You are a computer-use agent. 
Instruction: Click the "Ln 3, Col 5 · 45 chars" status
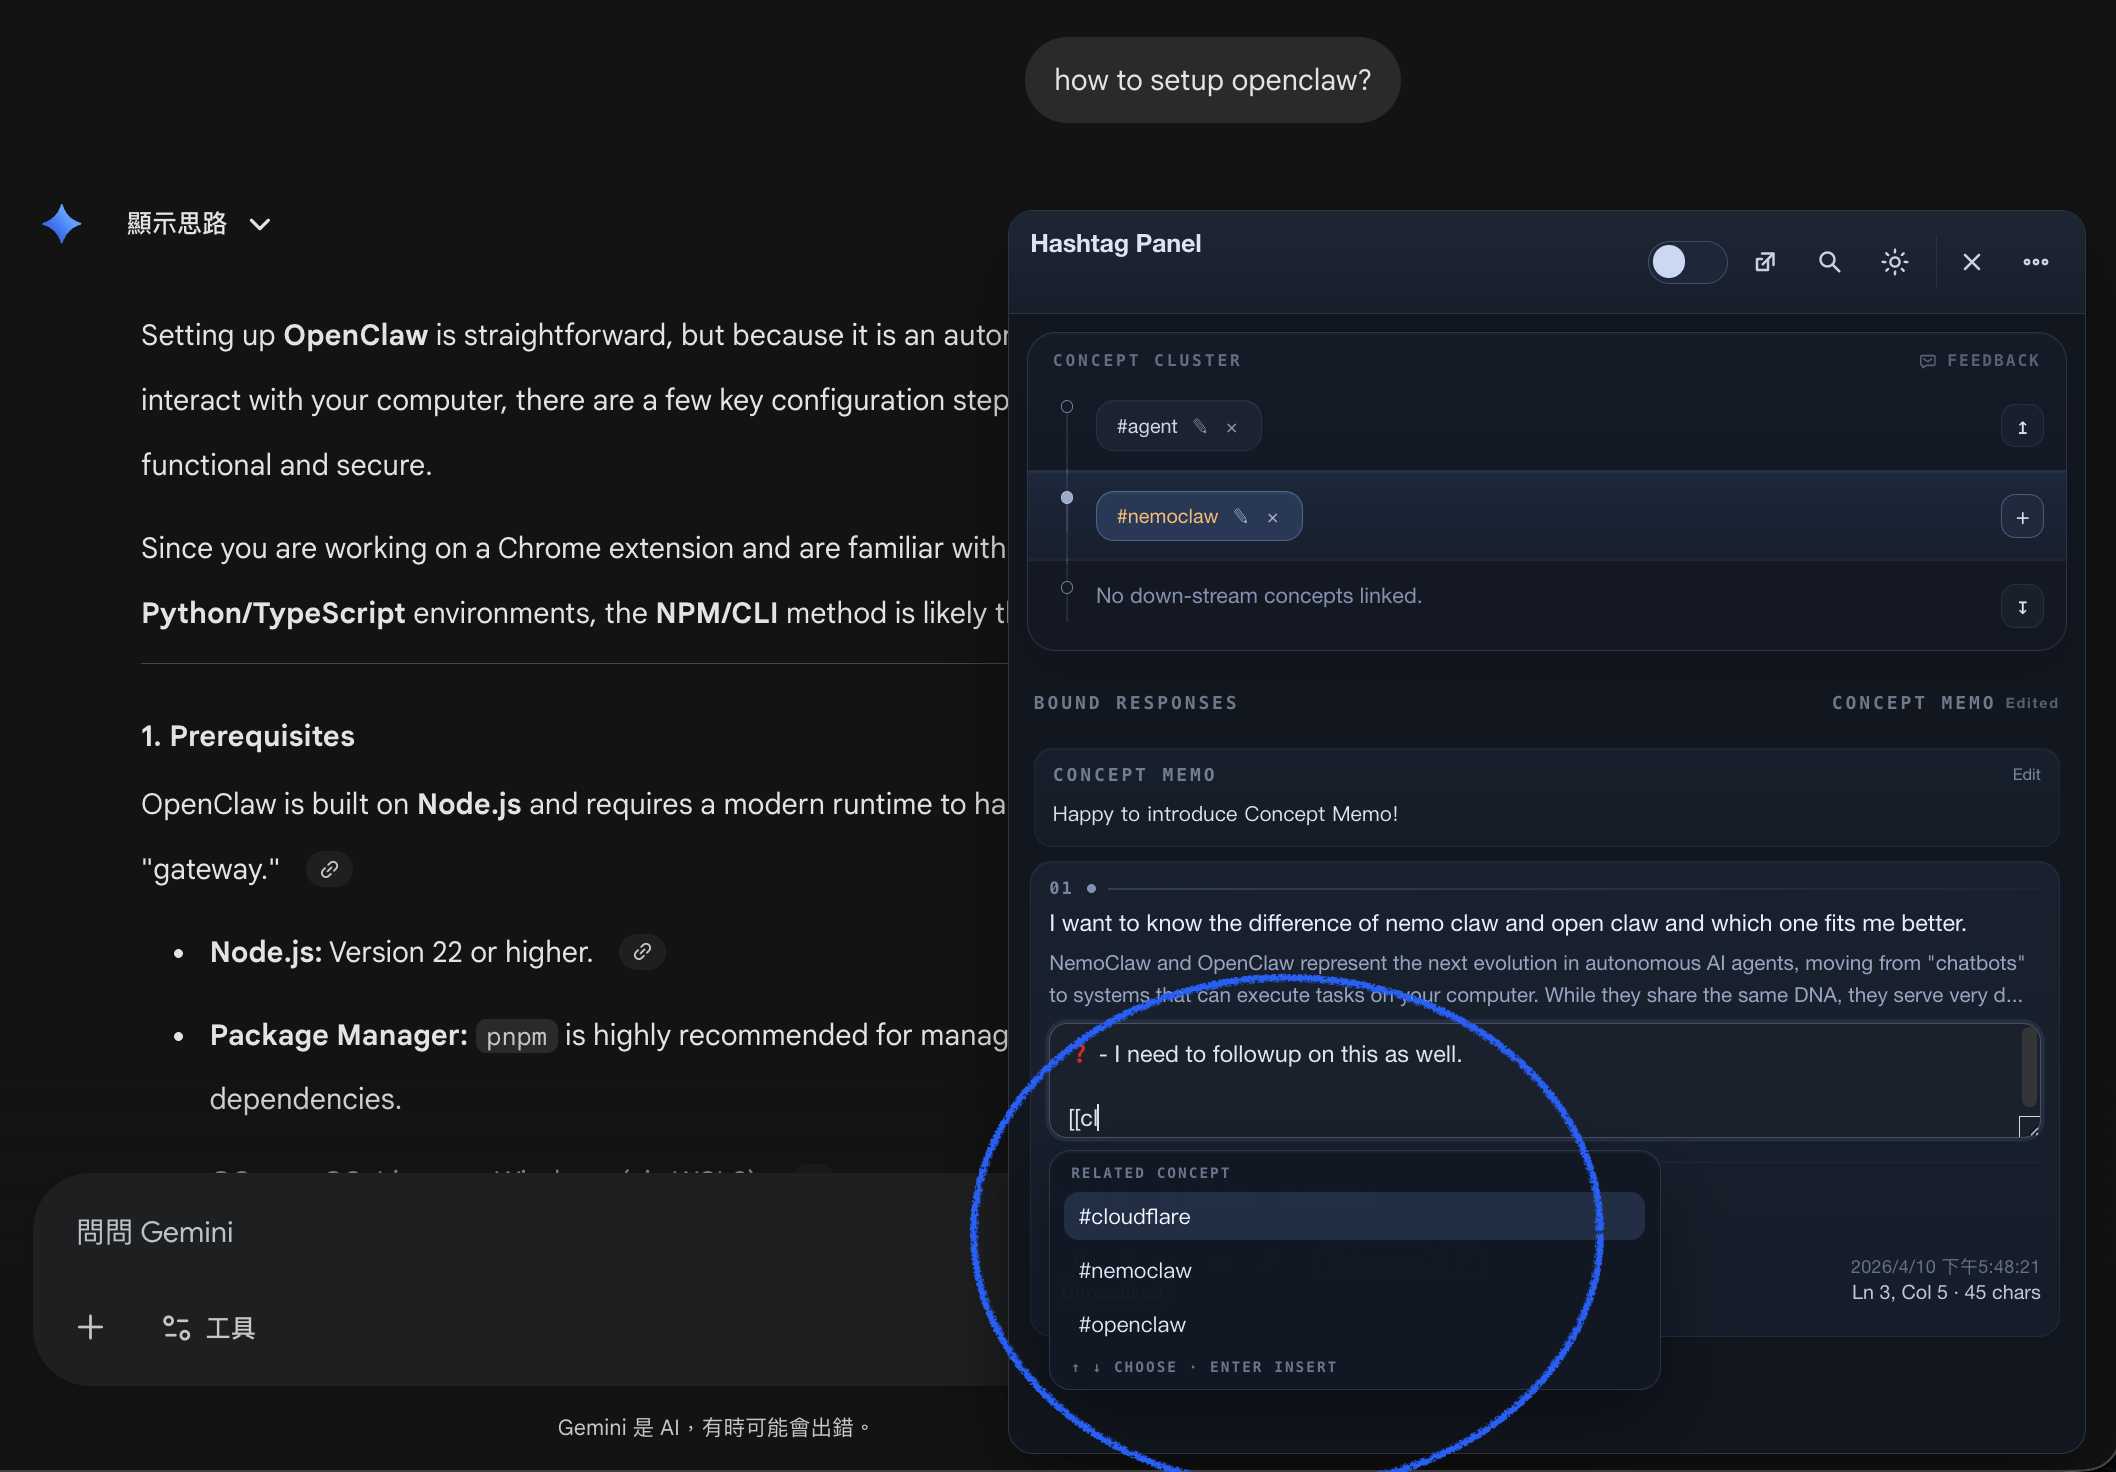1946,1292
